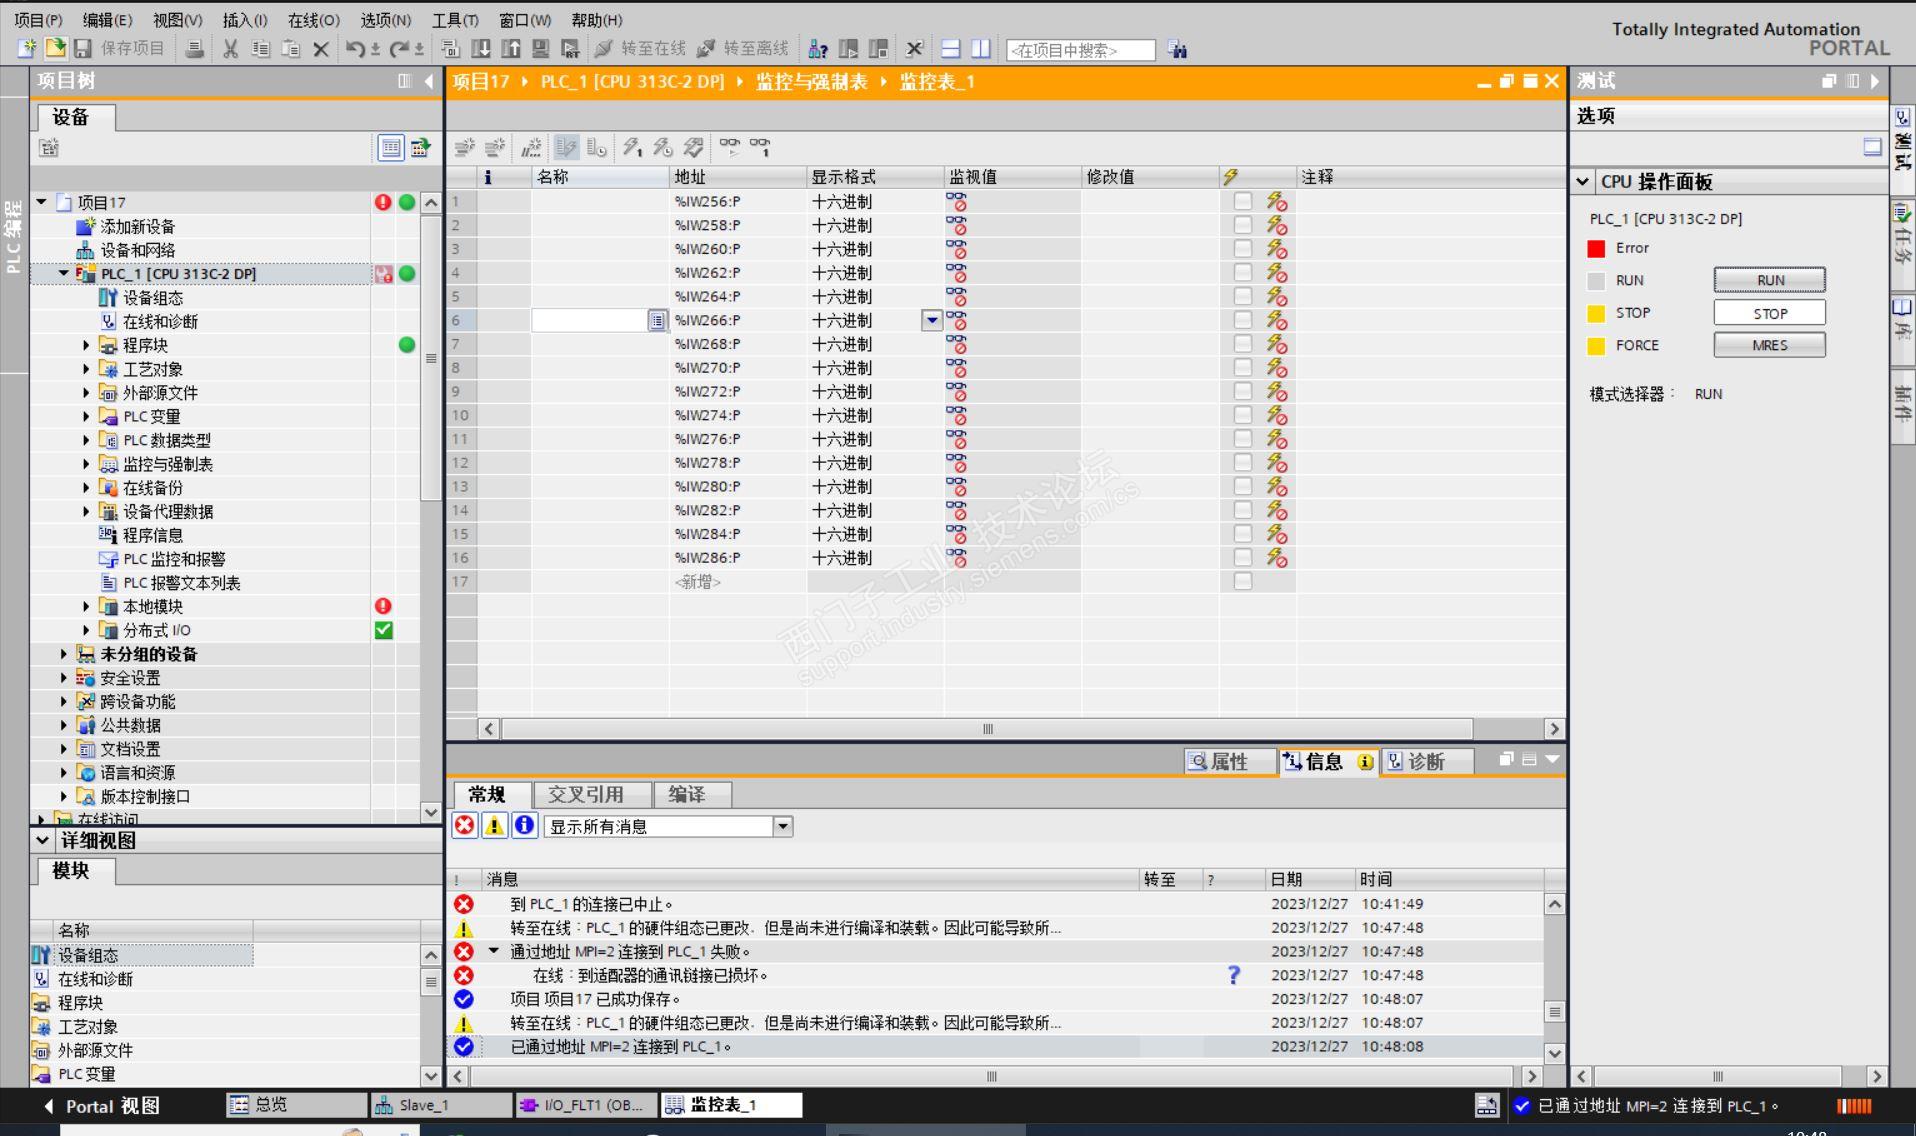This screenshot has width=1916, height=1136.
Task: Click the MRES button
Action: click(x=1769, y=345)
